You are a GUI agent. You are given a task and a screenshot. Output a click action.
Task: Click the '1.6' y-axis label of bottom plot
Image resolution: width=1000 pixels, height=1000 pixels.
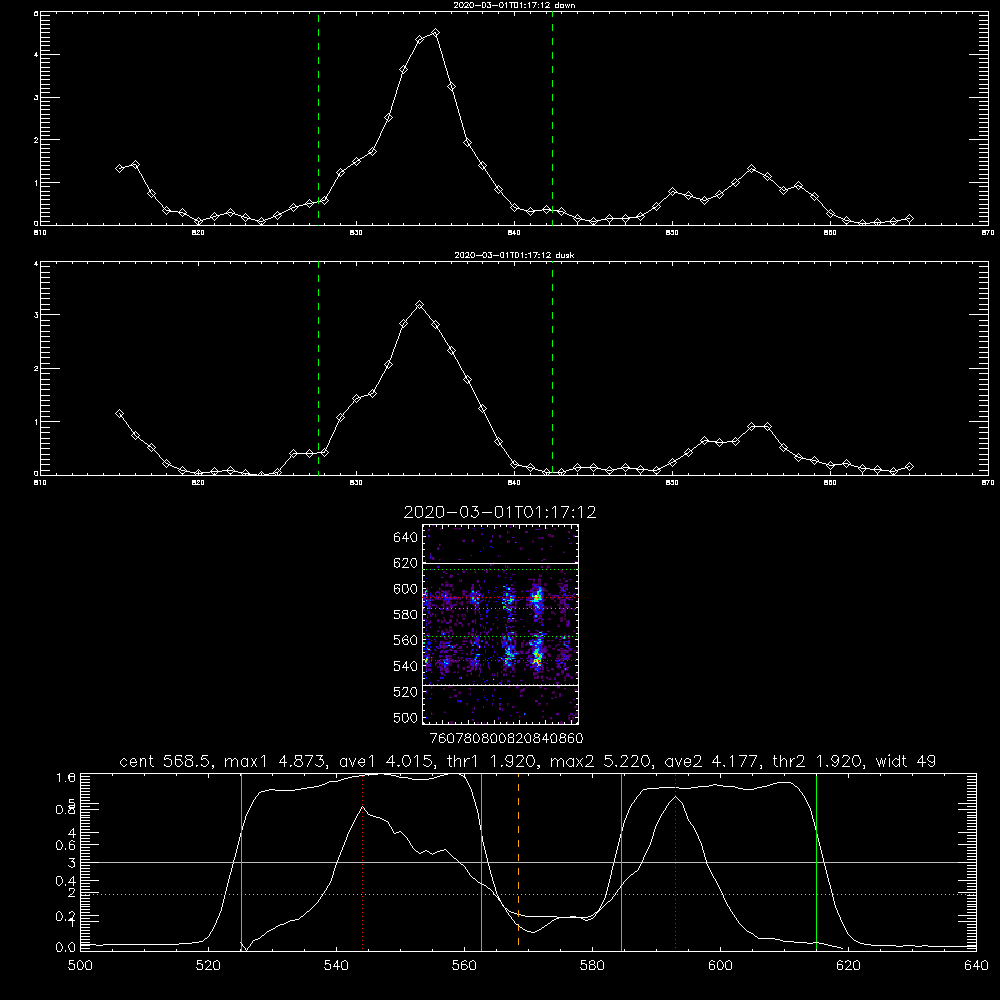pyautogui.click(x=66, y=777)
